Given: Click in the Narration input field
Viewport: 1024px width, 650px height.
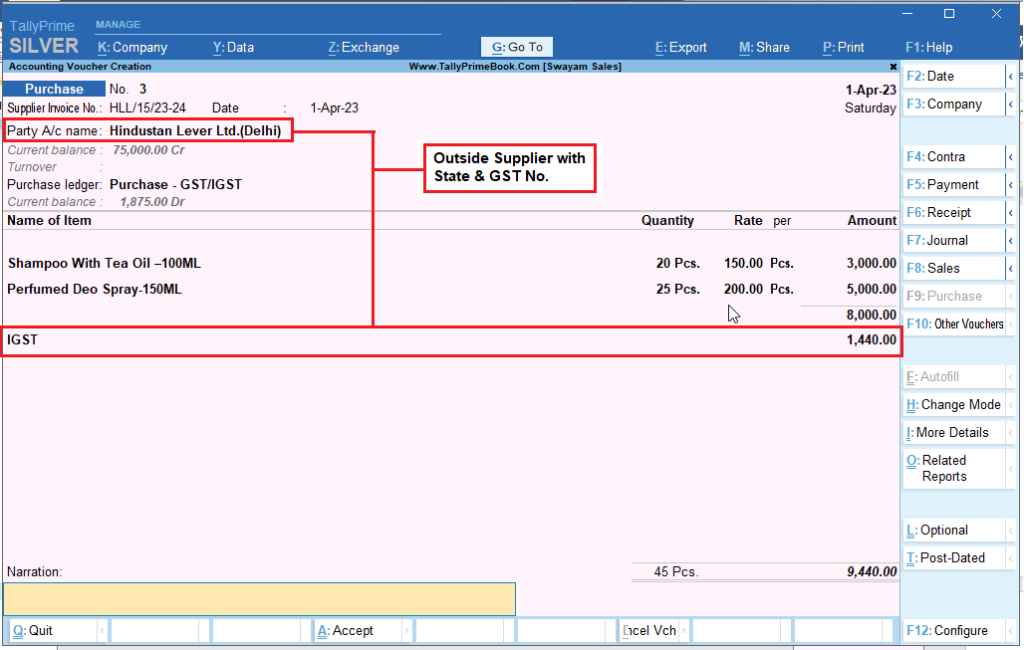Looking at the screenshot, I should click(x=259, y=599).
